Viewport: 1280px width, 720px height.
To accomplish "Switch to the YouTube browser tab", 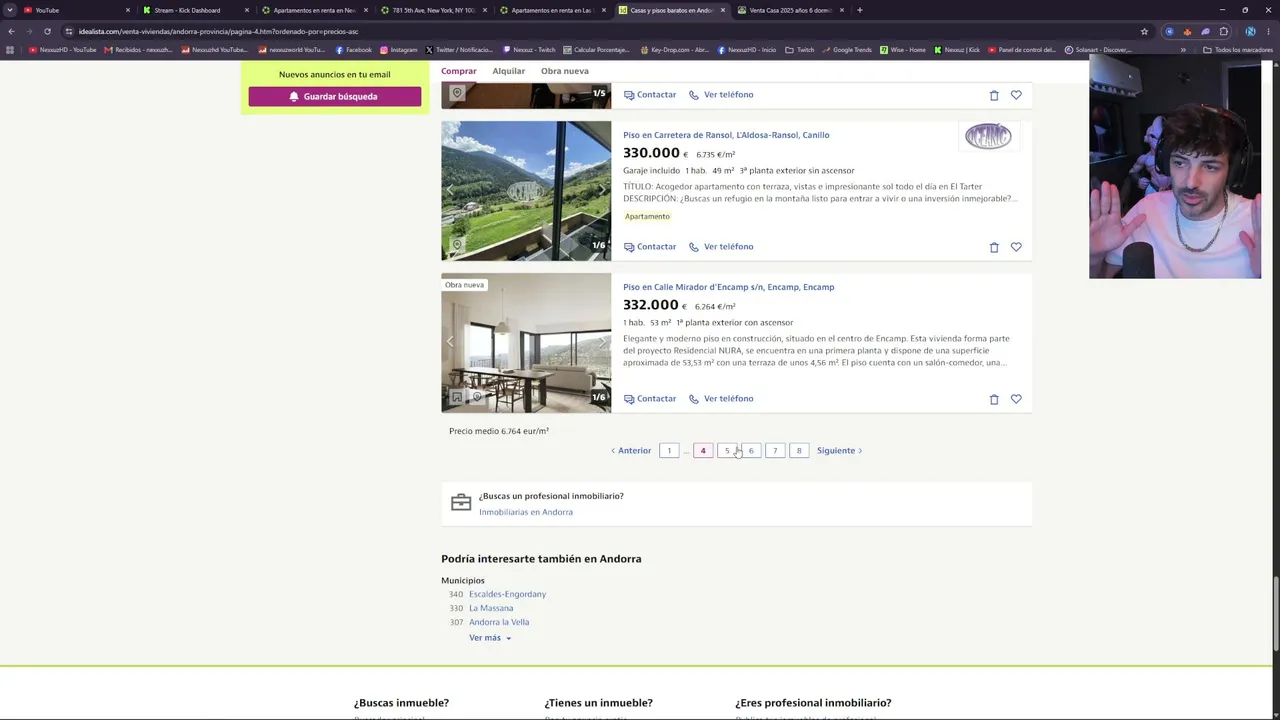I will pos(75,10).
